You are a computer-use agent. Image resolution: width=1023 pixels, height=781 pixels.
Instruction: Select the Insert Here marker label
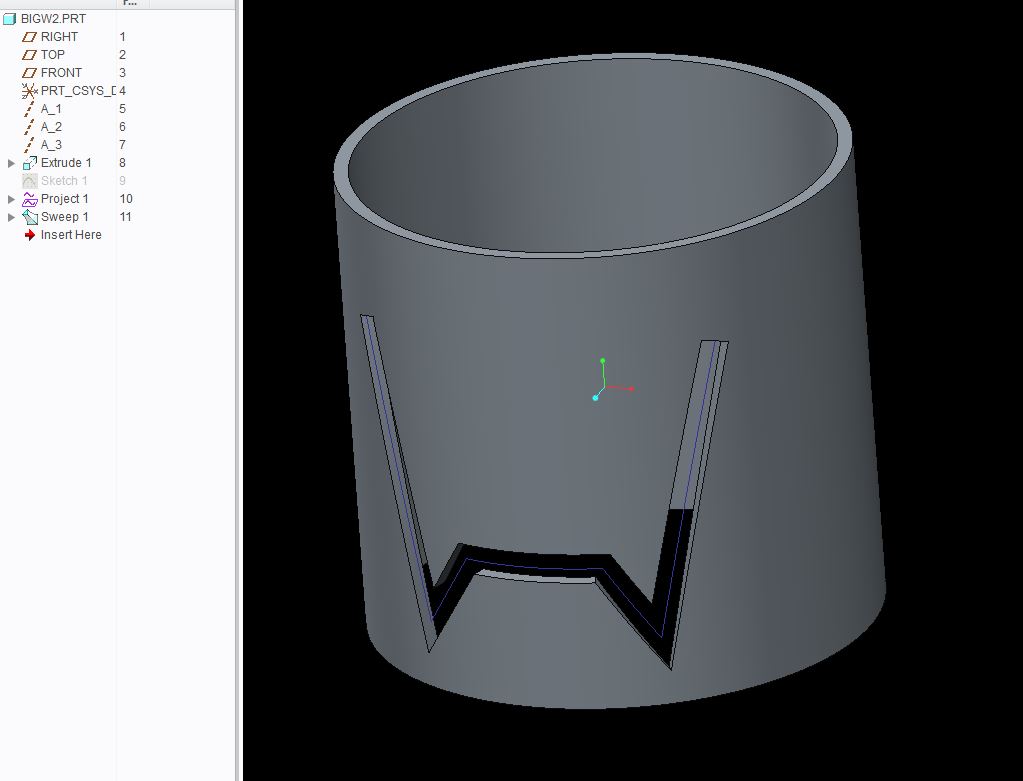[71, 235]
